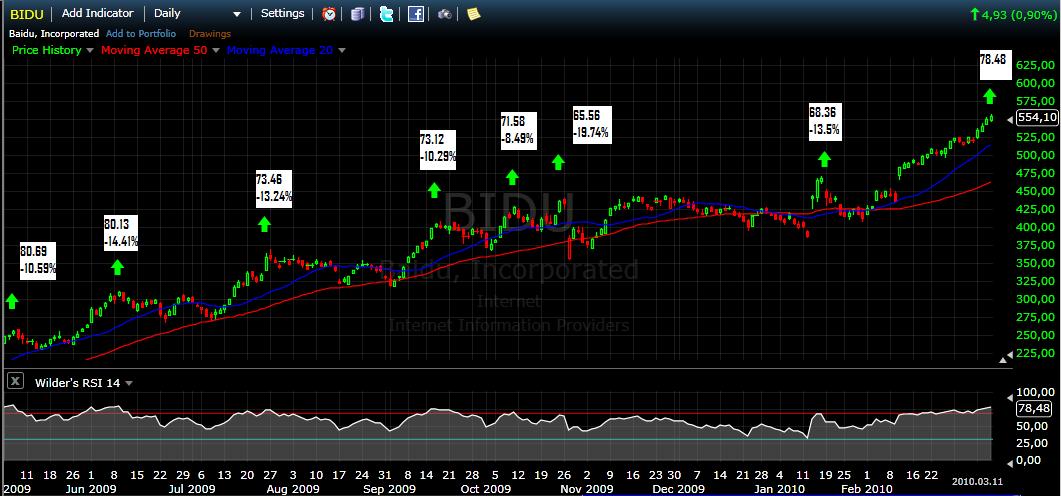
Task: Click the 625,00 price axis label
Action: point(1037,65)
